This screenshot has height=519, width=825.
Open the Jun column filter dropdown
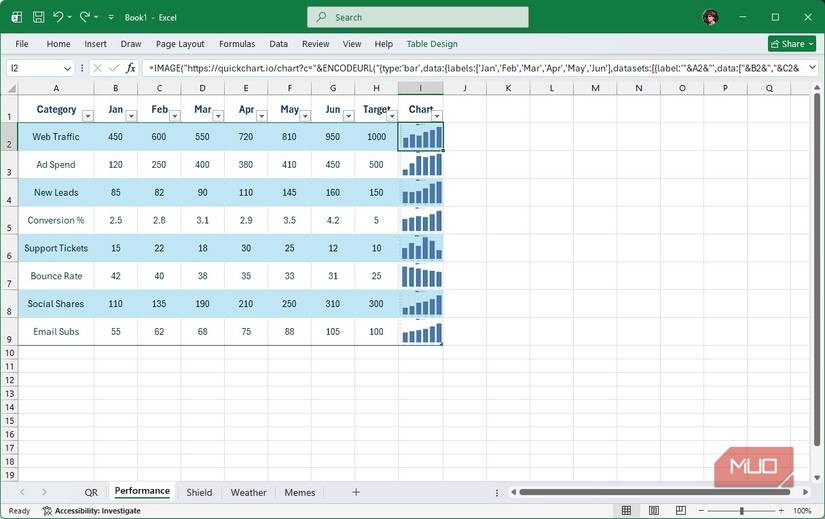click(348, 116)
